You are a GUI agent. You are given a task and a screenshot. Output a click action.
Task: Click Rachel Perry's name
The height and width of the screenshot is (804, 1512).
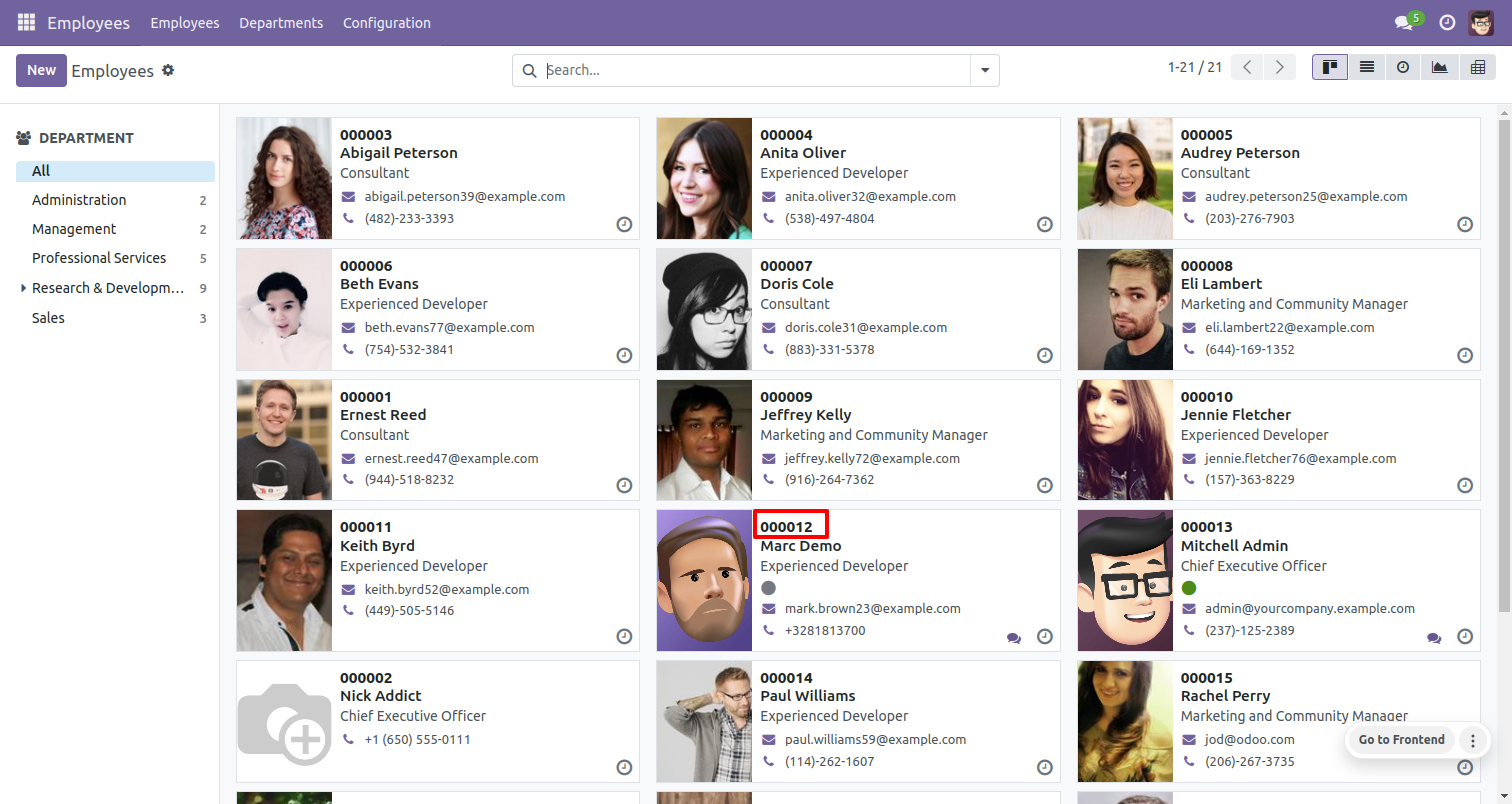click(1225, 696)
